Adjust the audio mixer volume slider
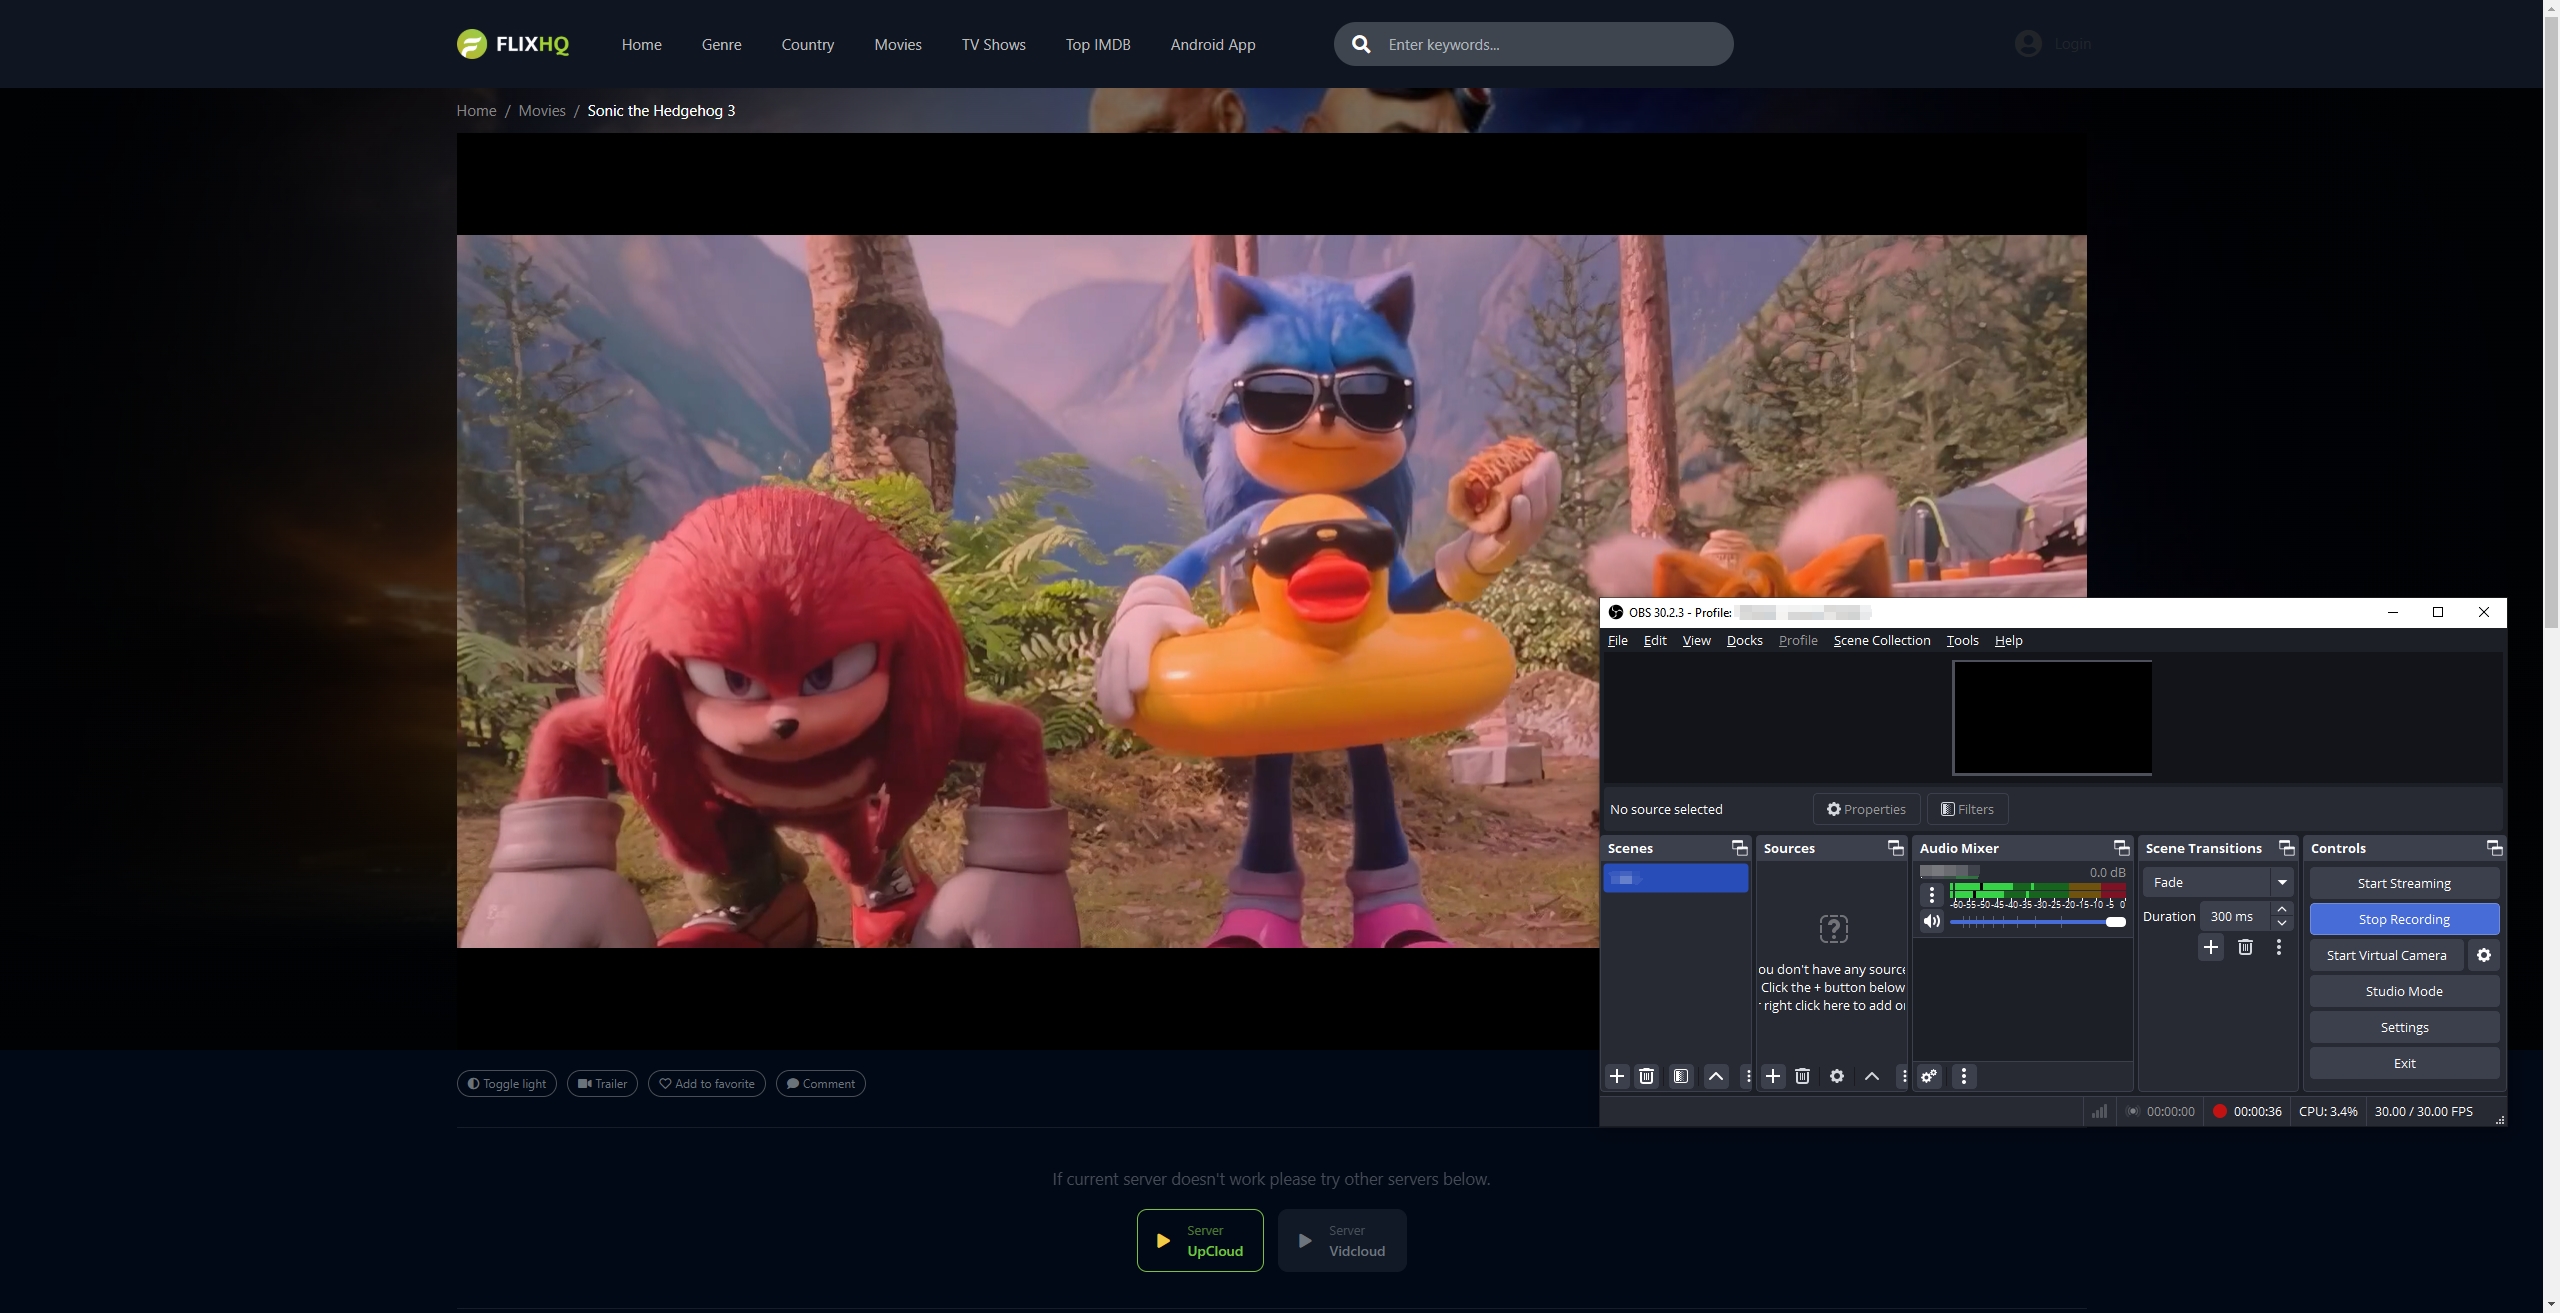The height and width of the screenshot is (1313, 2560). pos(2037,922)
